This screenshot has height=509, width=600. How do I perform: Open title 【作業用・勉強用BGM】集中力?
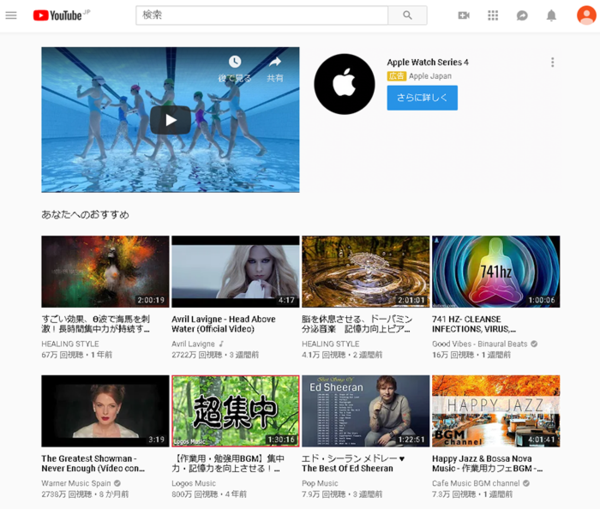point(228,463)
